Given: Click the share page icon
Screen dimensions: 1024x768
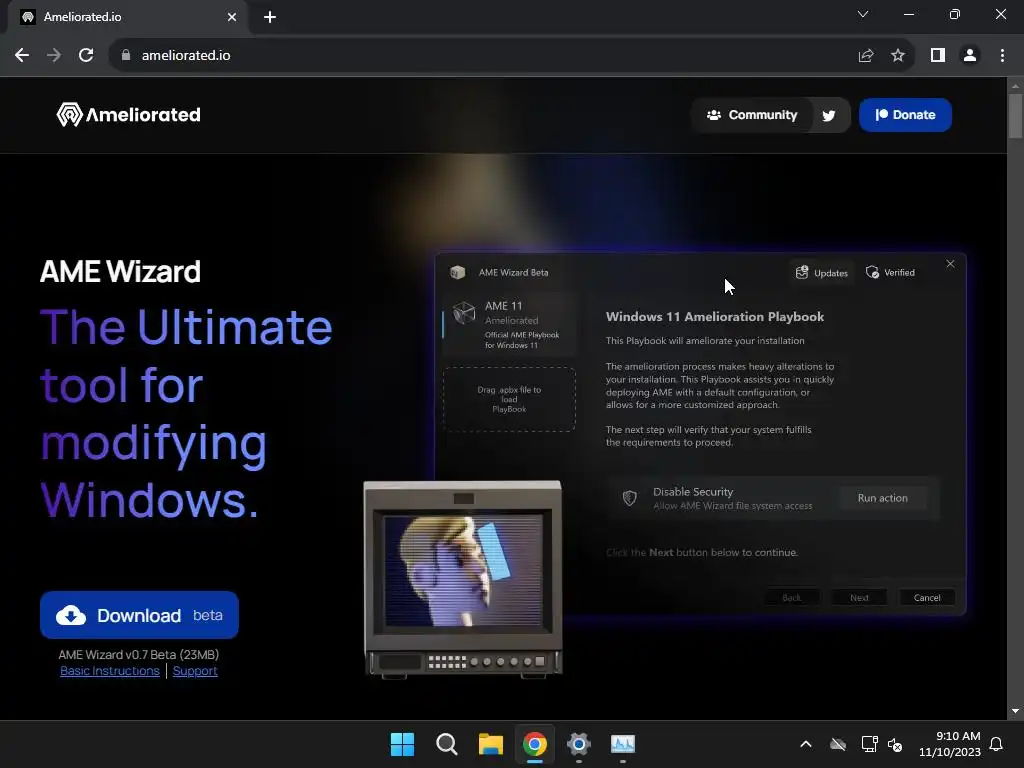Looking at the screenshot, I should pos(866,56).
